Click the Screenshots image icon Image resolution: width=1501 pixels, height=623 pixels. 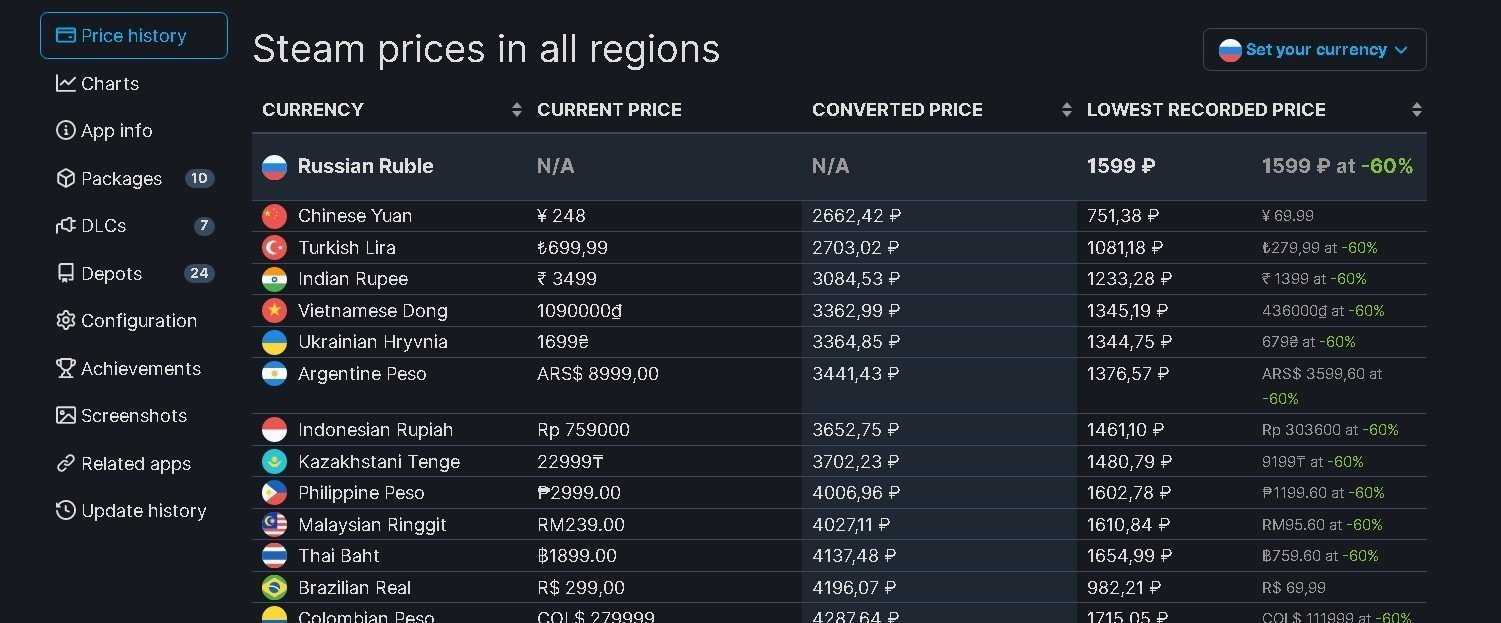pyautogui.click(x=66, y=415)
